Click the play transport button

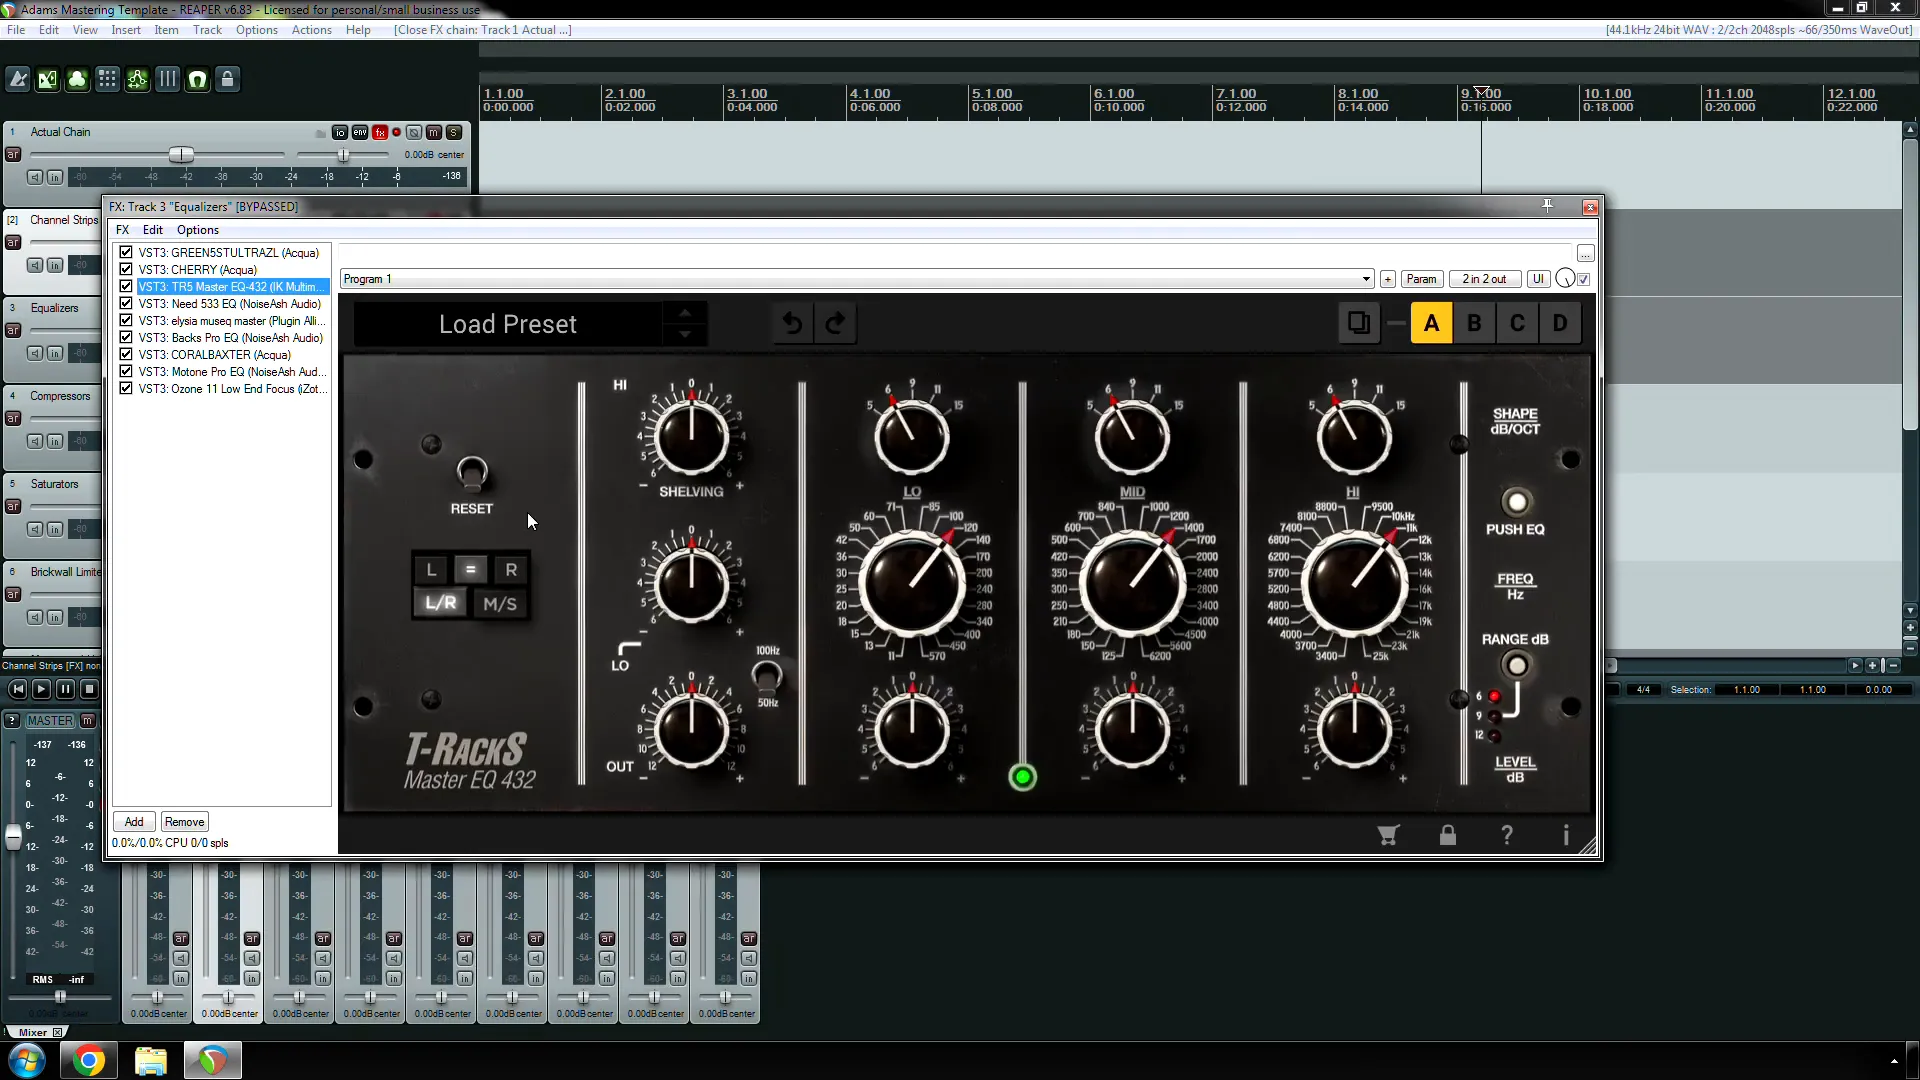coord(41,689)
